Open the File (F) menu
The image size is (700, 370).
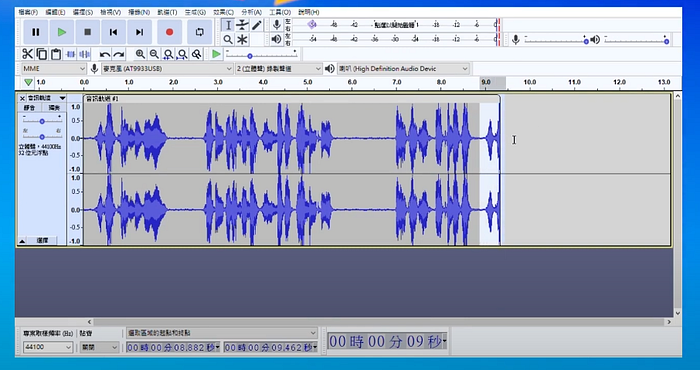pyautogui.click(x=29, y=12)
